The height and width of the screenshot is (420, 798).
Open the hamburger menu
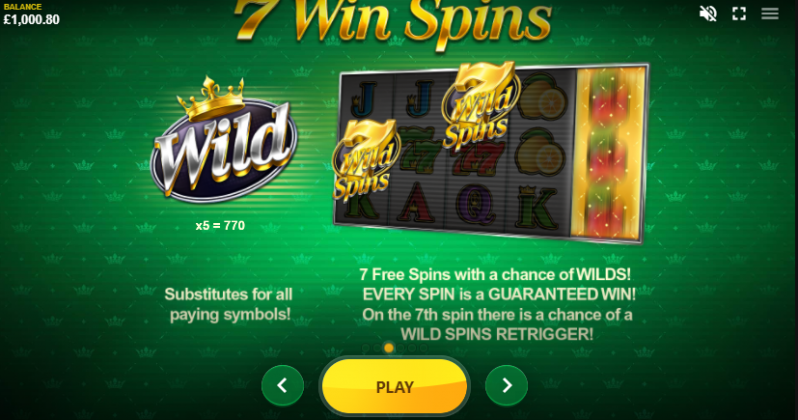click(x=770, y=14)
